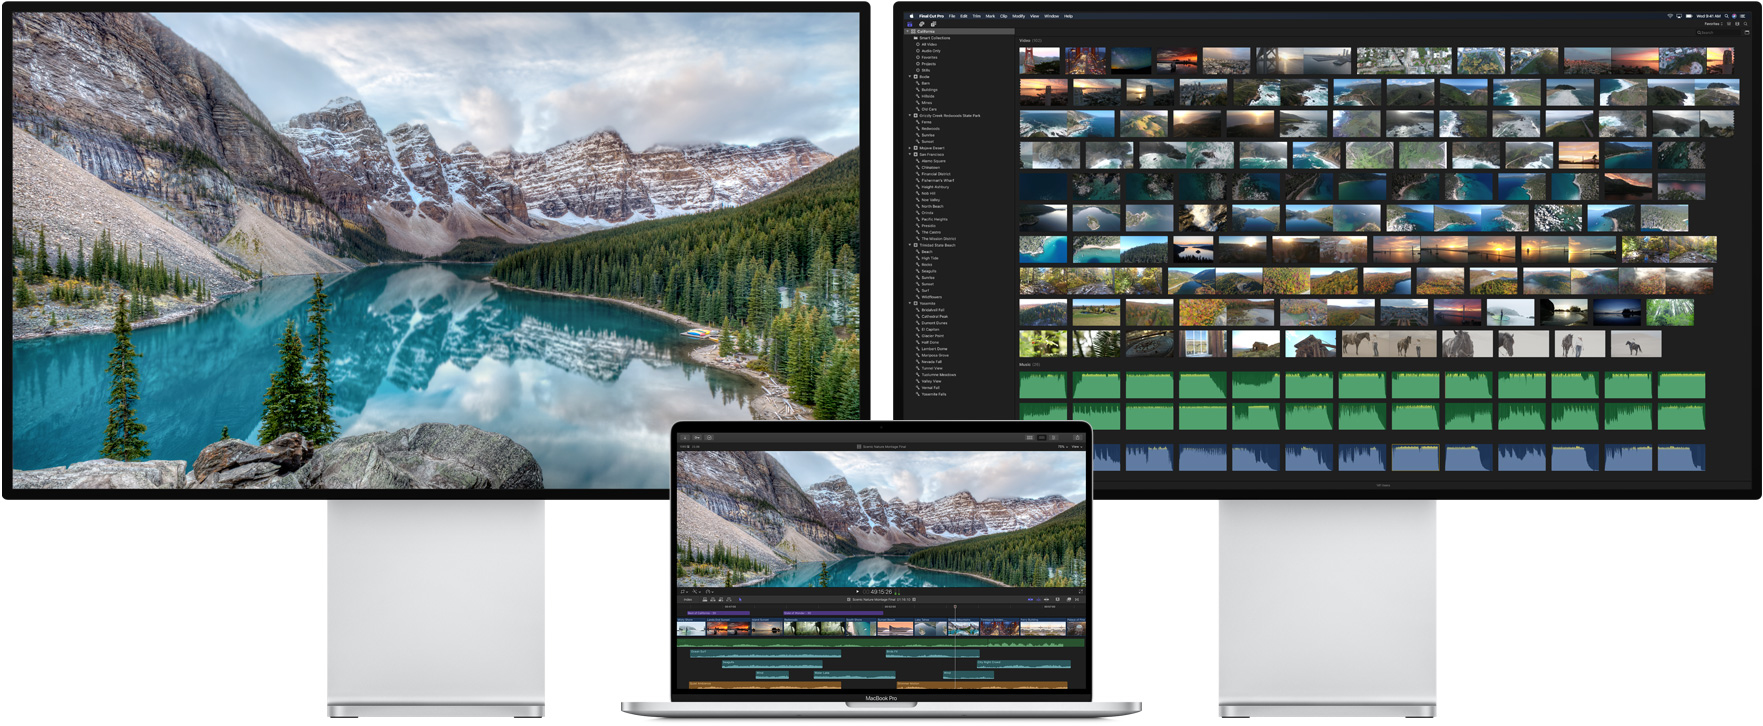Image resolution: width=1763 pixels, height=726 pixels.
Task: Expand the Mojave Desert event
Action: point(910,148)
